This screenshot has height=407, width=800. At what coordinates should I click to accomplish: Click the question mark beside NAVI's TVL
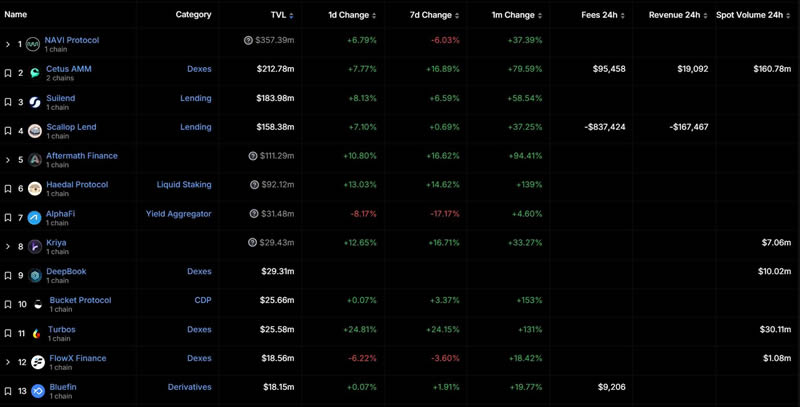click(x=248, y=40)
